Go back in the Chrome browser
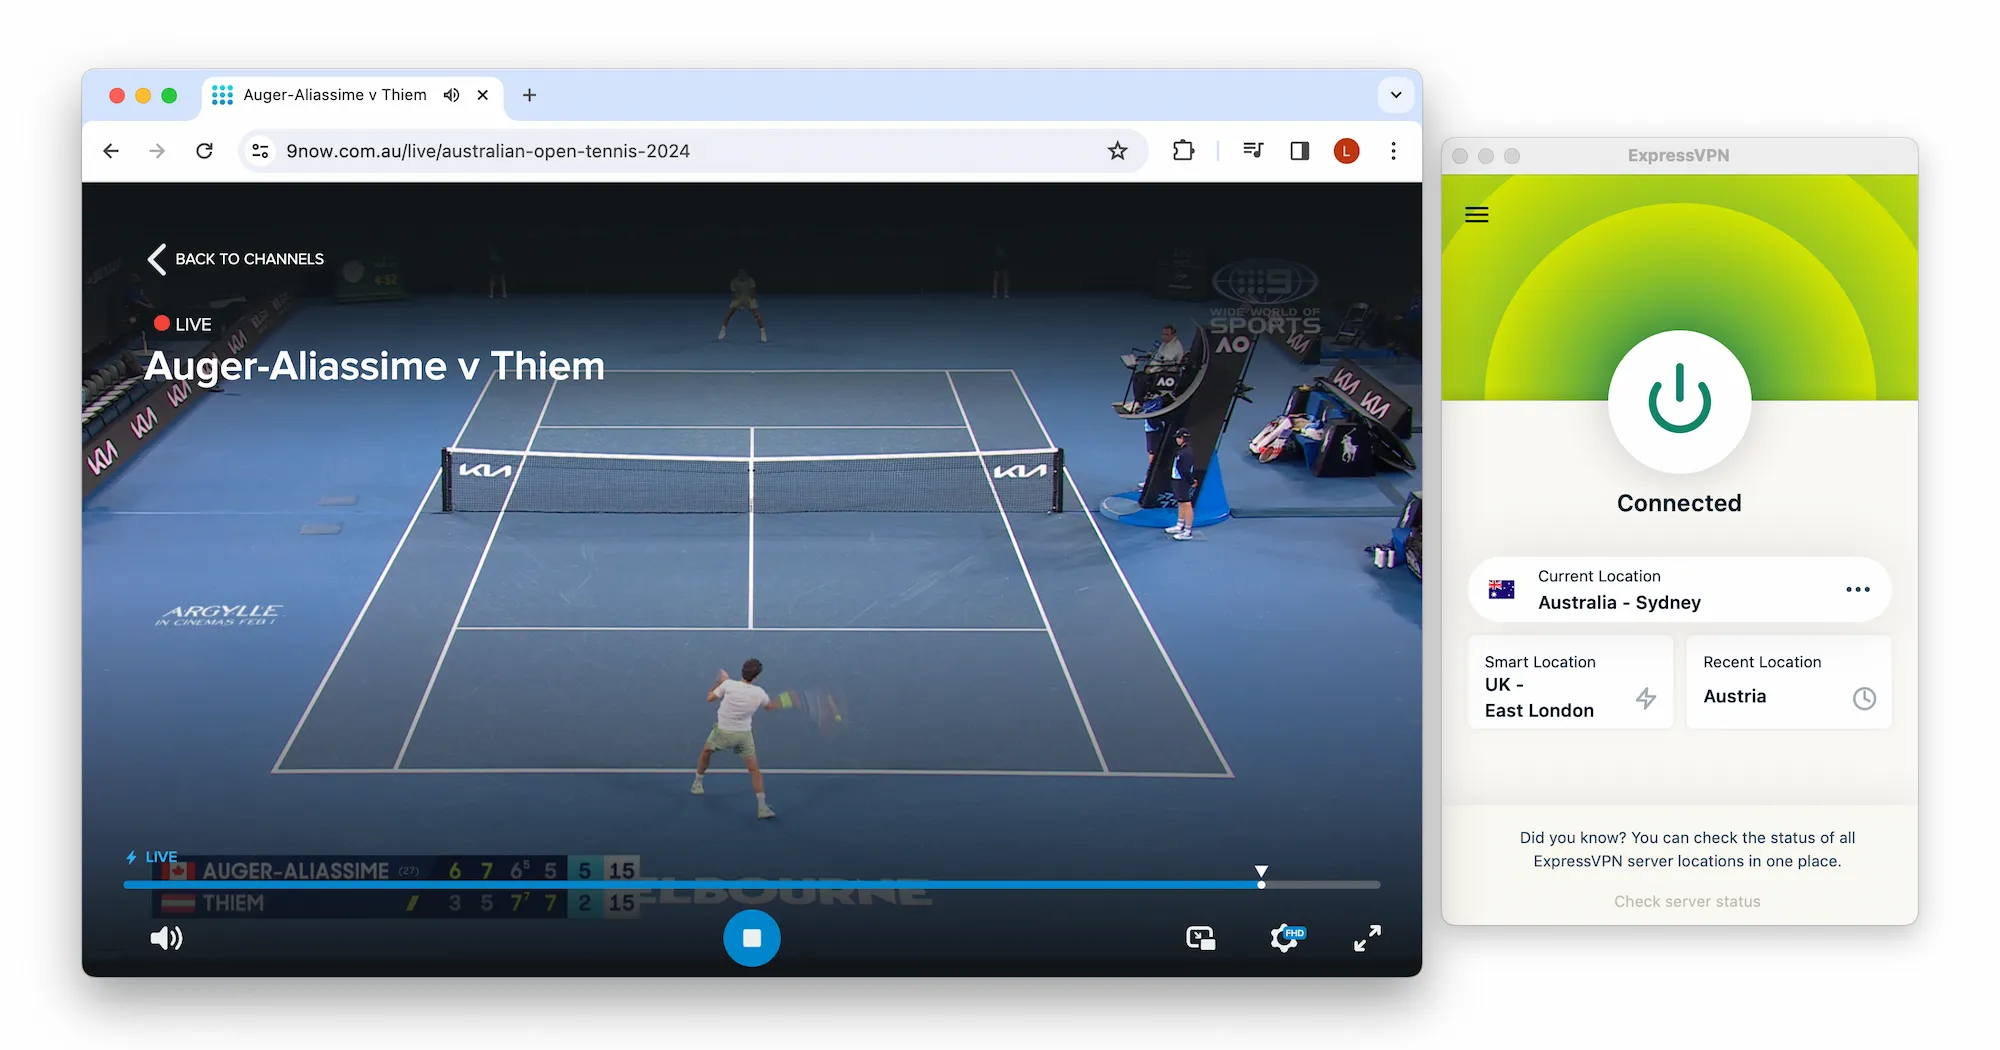The height and width of the screenshot is (1050, 2000). pyautogui.click(x=111, y=151)
